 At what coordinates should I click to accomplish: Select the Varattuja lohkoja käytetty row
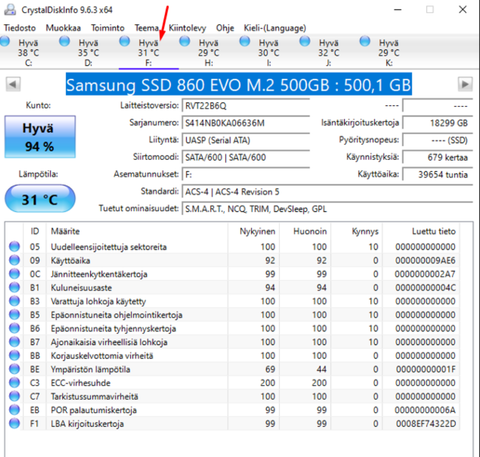233,301
